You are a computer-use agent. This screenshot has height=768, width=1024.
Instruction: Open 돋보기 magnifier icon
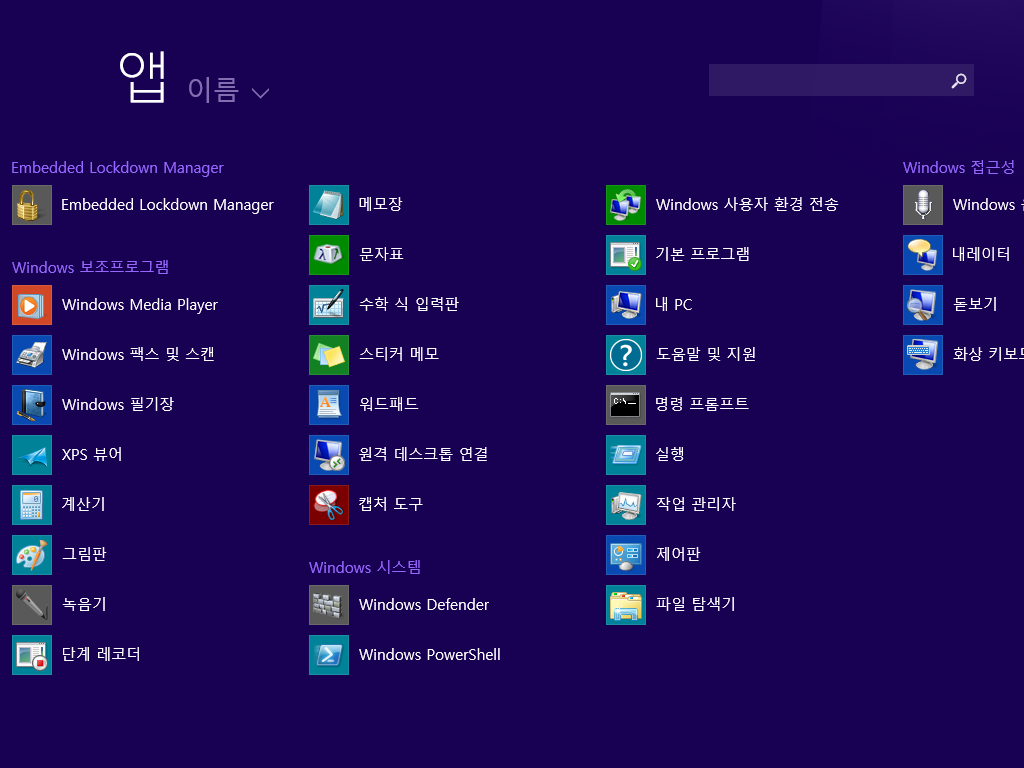[x=923, y=305]
